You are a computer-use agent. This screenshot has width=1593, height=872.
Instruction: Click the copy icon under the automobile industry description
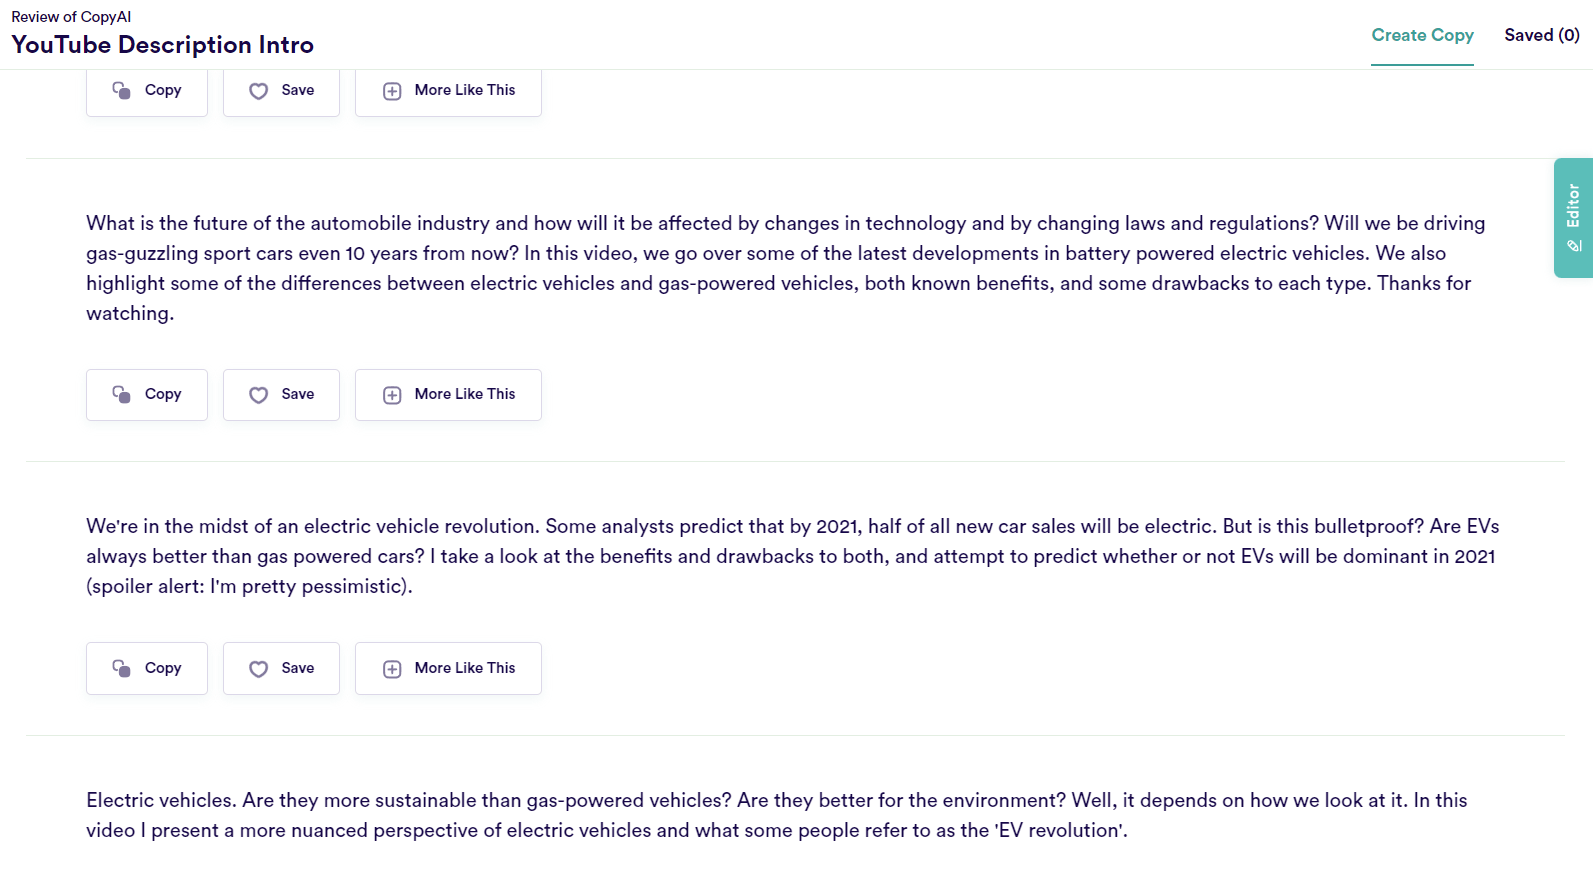(122, 395)
